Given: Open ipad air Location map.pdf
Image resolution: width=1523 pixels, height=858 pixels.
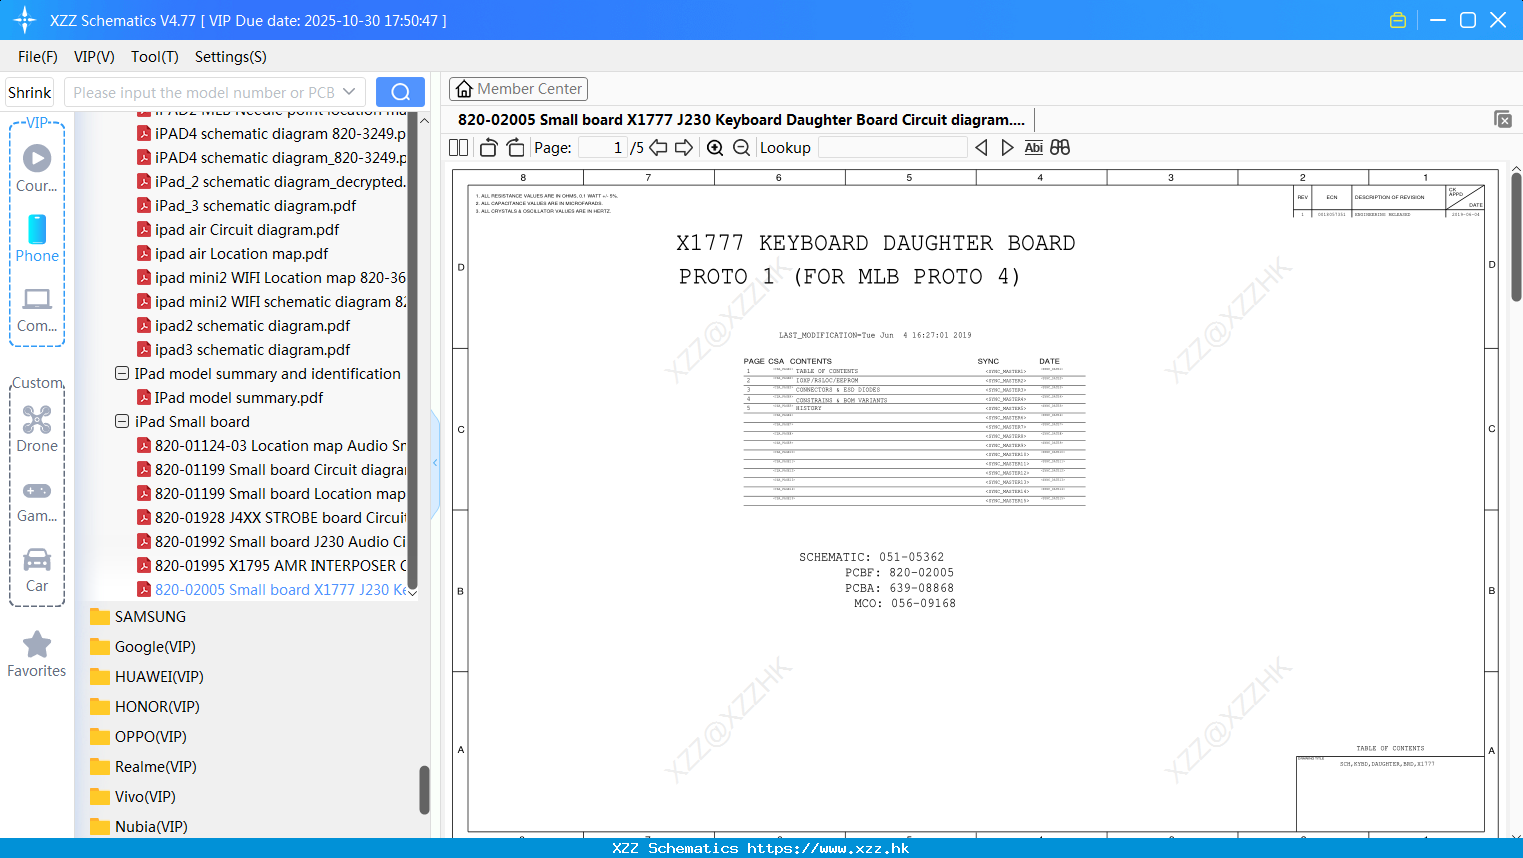Looking at the screenshot, I should 232,253.
